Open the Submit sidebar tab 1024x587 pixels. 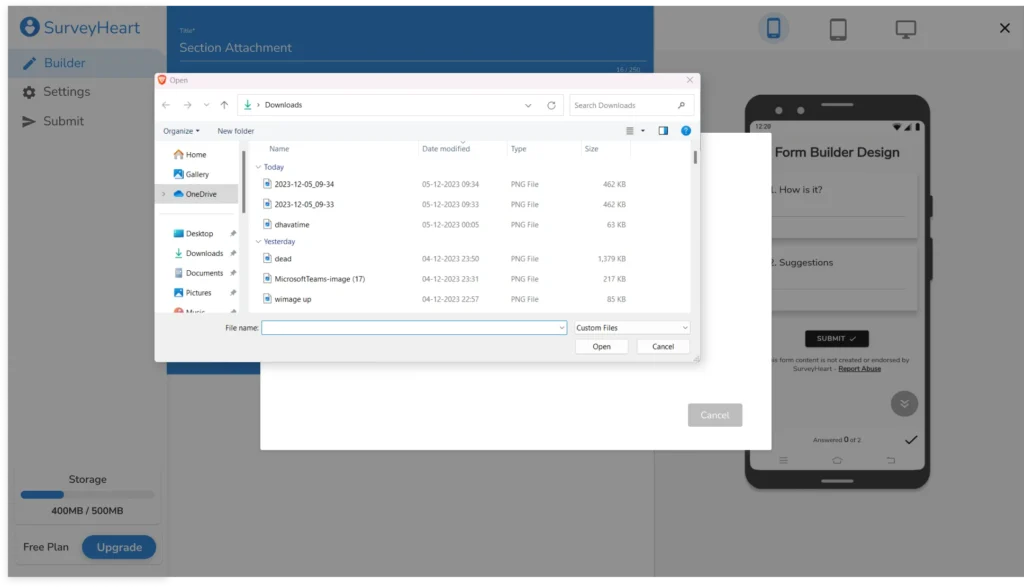click(63, 121)
